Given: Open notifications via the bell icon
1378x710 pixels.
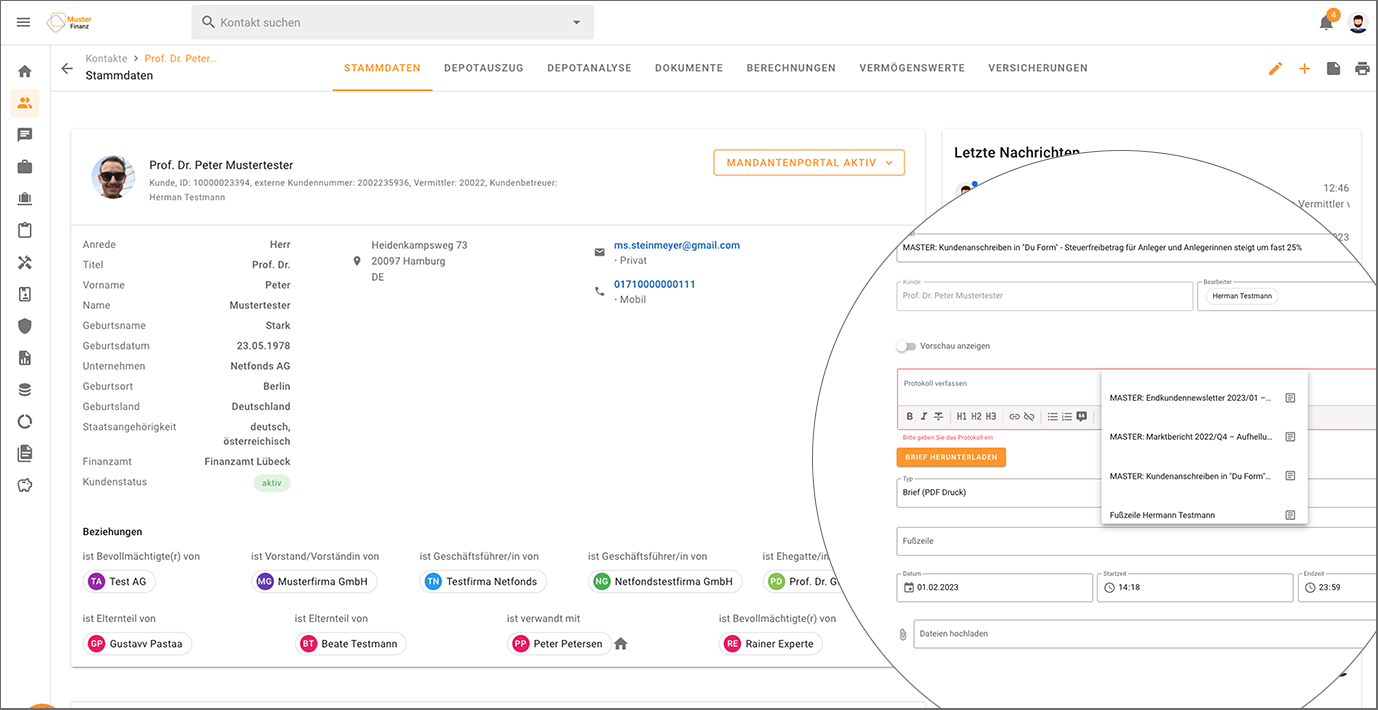Looking at the screenshot, I should click(x=1326, y=22).
